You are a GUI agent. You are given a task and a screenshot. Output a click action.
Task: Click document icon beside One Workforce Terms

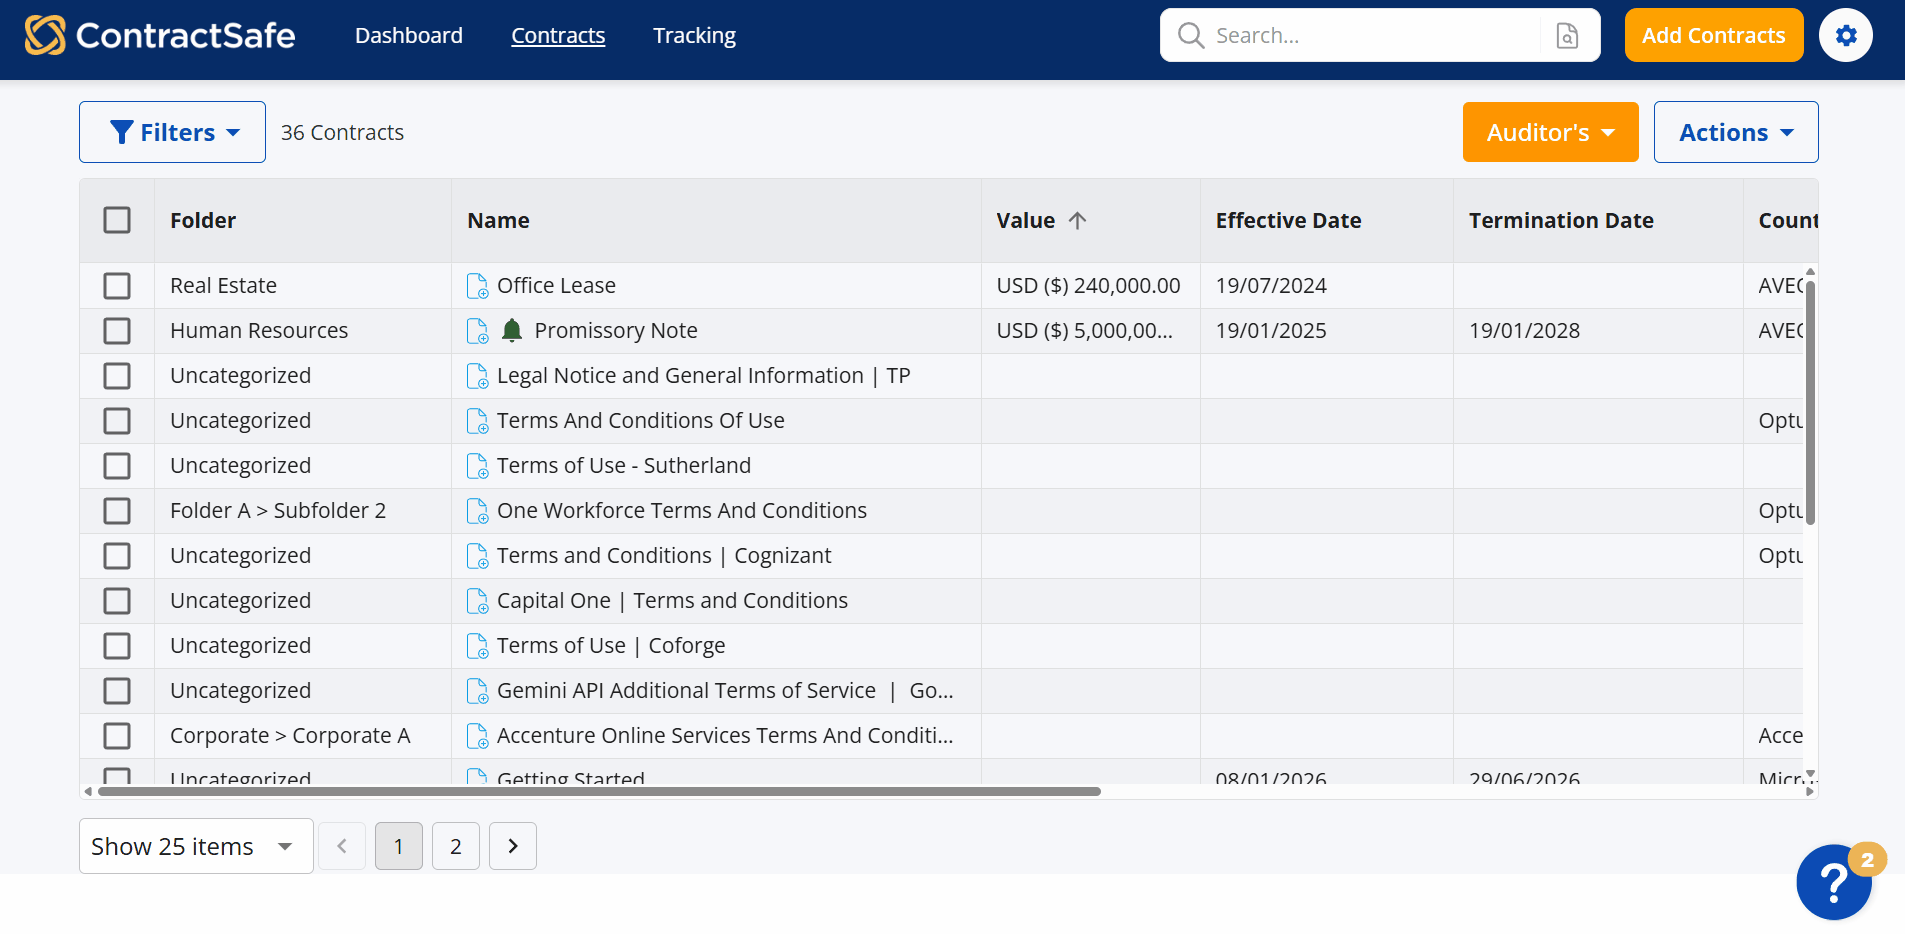pyautogui.click(x=478, y=511)
